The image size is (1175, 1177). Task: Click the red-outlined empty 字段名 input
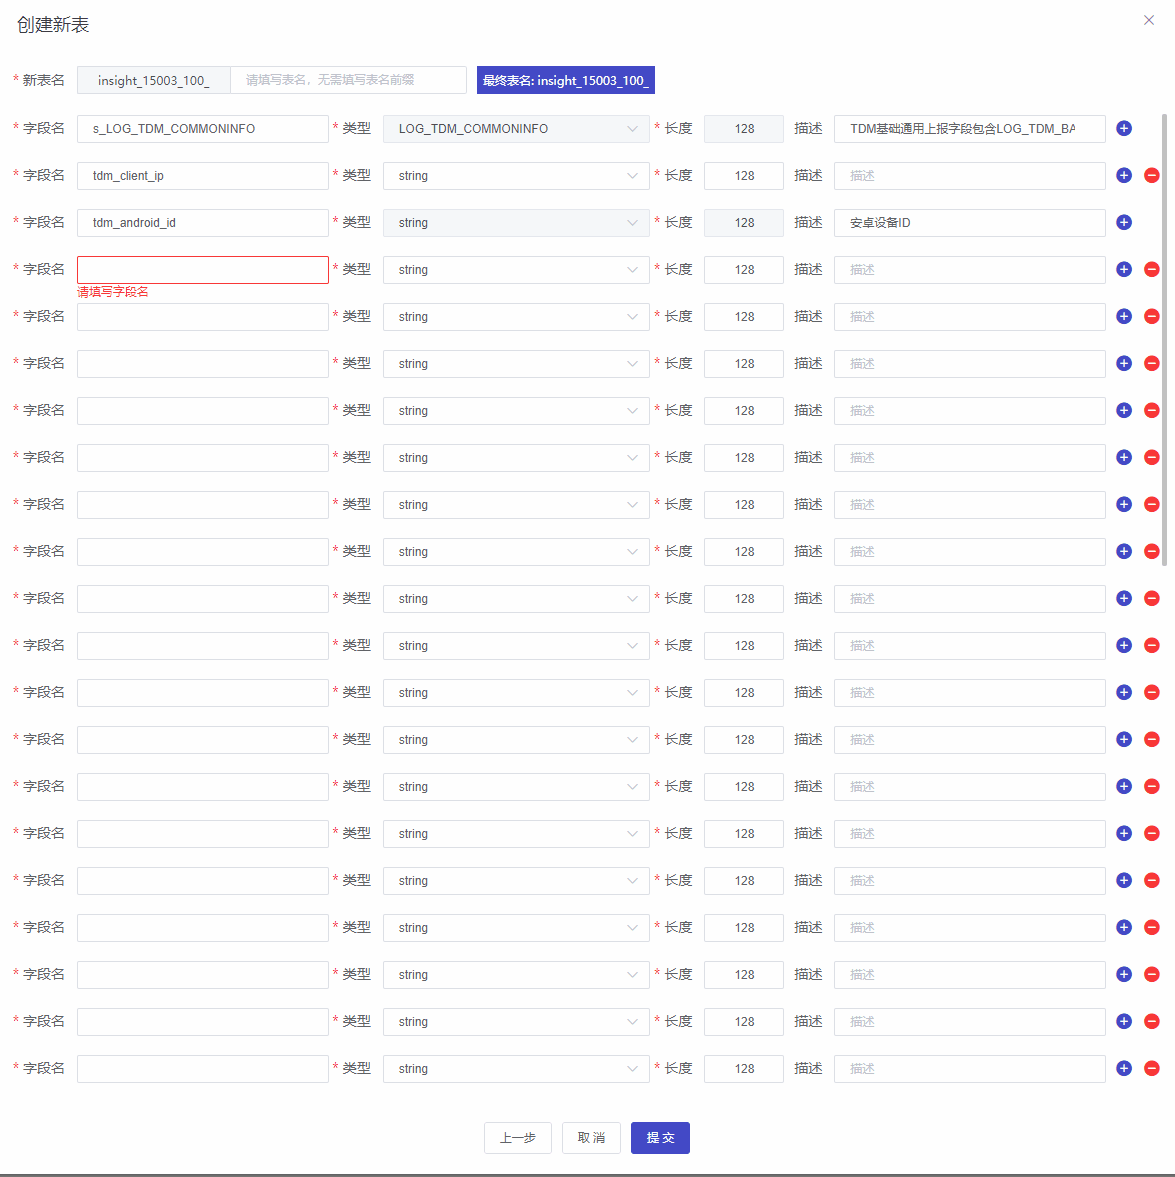tap(203, 270)
